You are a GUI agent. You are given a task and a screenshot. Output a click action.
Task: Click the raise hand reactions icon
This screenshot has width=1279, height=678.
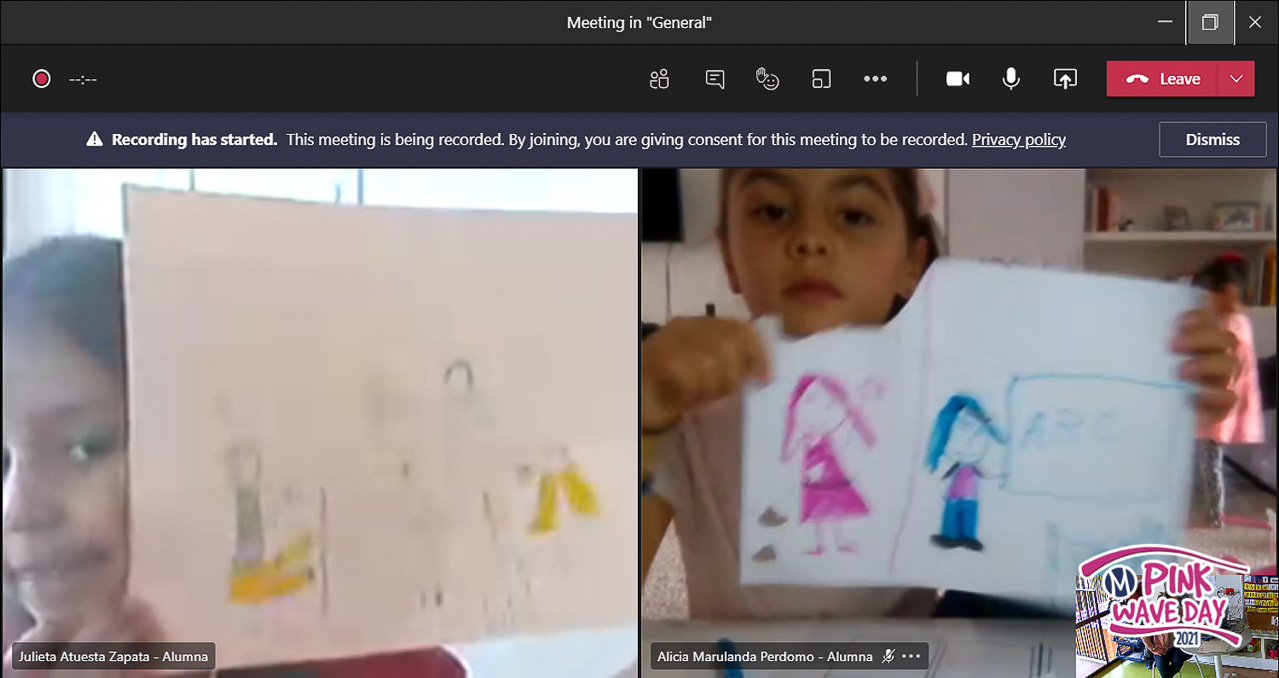767,79
